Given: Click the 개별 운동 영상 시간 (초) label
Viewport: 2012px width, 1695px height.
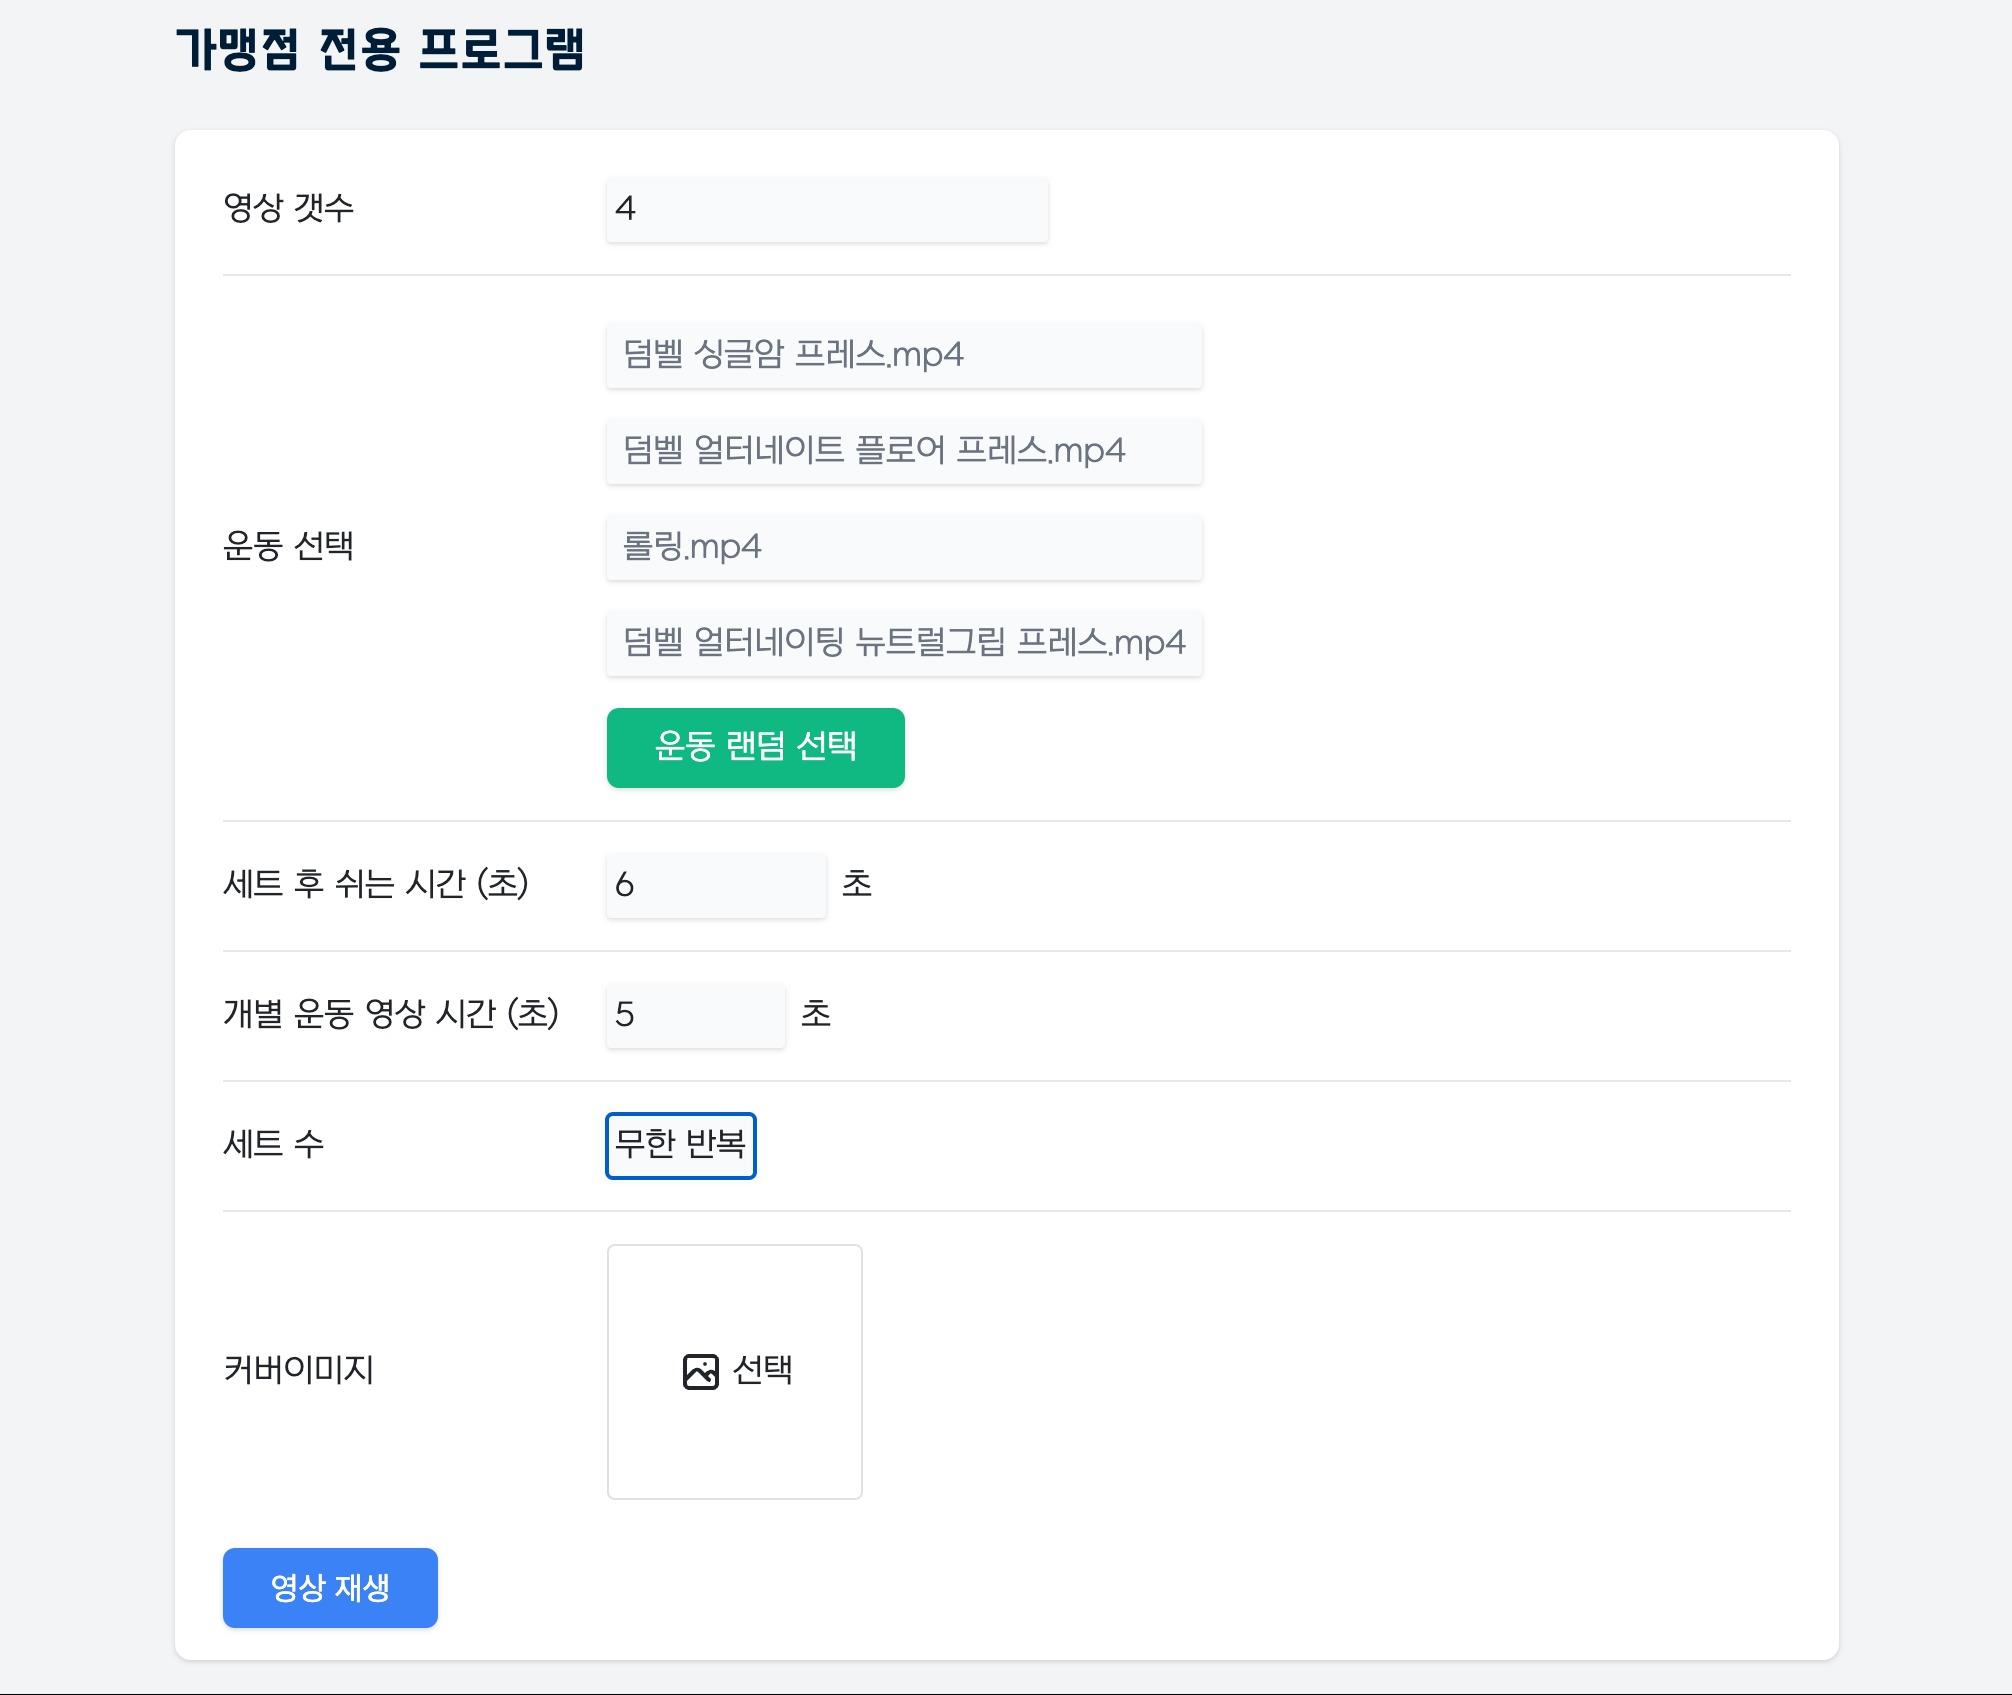Looking at the screenshot, I should (390, 1014).
